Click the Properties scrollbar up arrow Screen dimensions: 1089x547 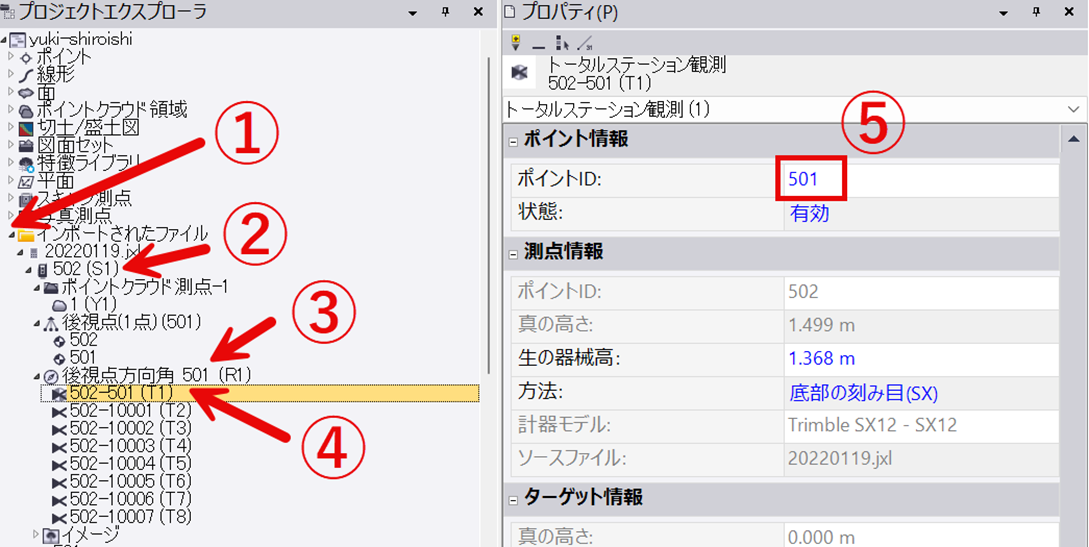coord(1074,140)
